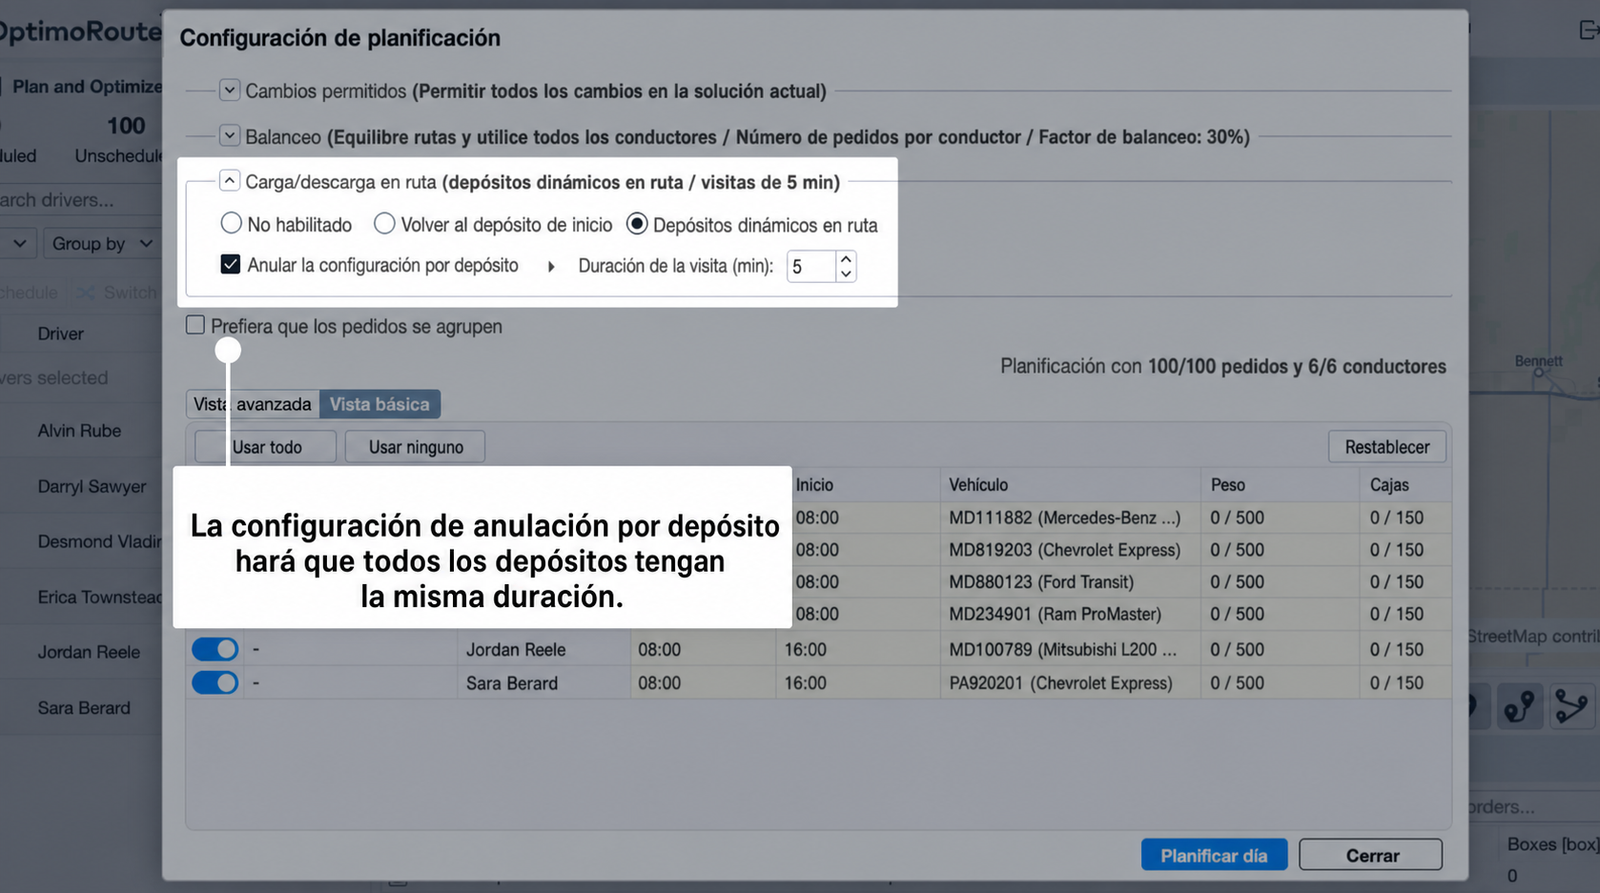The width and height of the screenshot is (1600, 893).
Task: Click the Inicio column header
Action: [x=814, y=485]
